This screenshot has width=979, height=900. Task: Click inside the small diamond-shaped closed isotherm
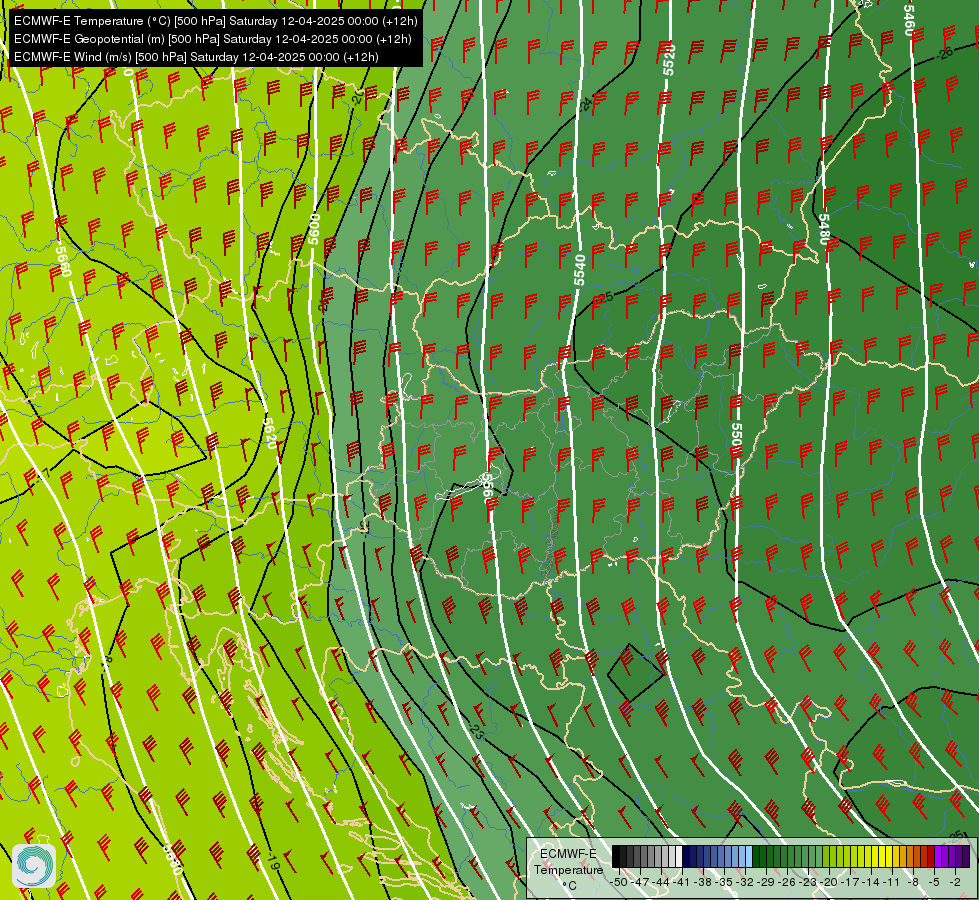(x=636, y=674)
